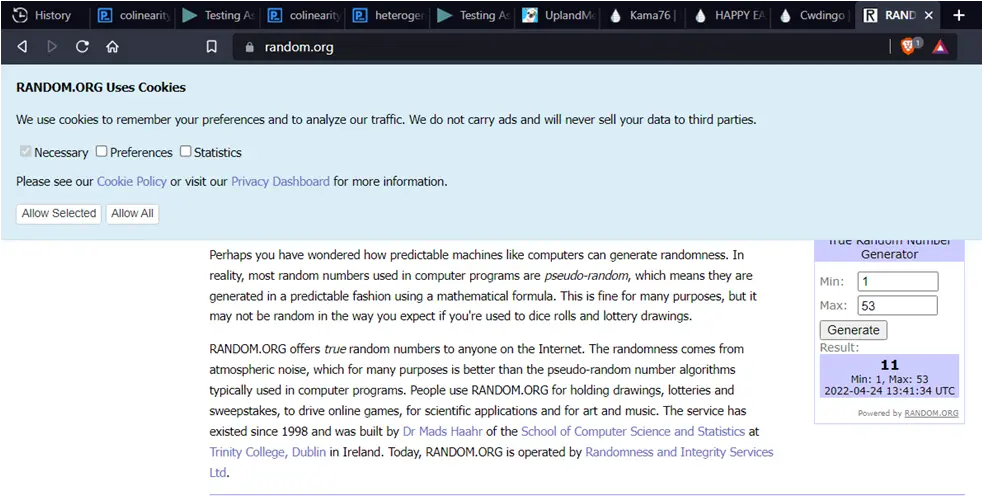Viewport: 983px width, 502px height.
Task: Open the Cwdingo tab
Action: [814, 16]
